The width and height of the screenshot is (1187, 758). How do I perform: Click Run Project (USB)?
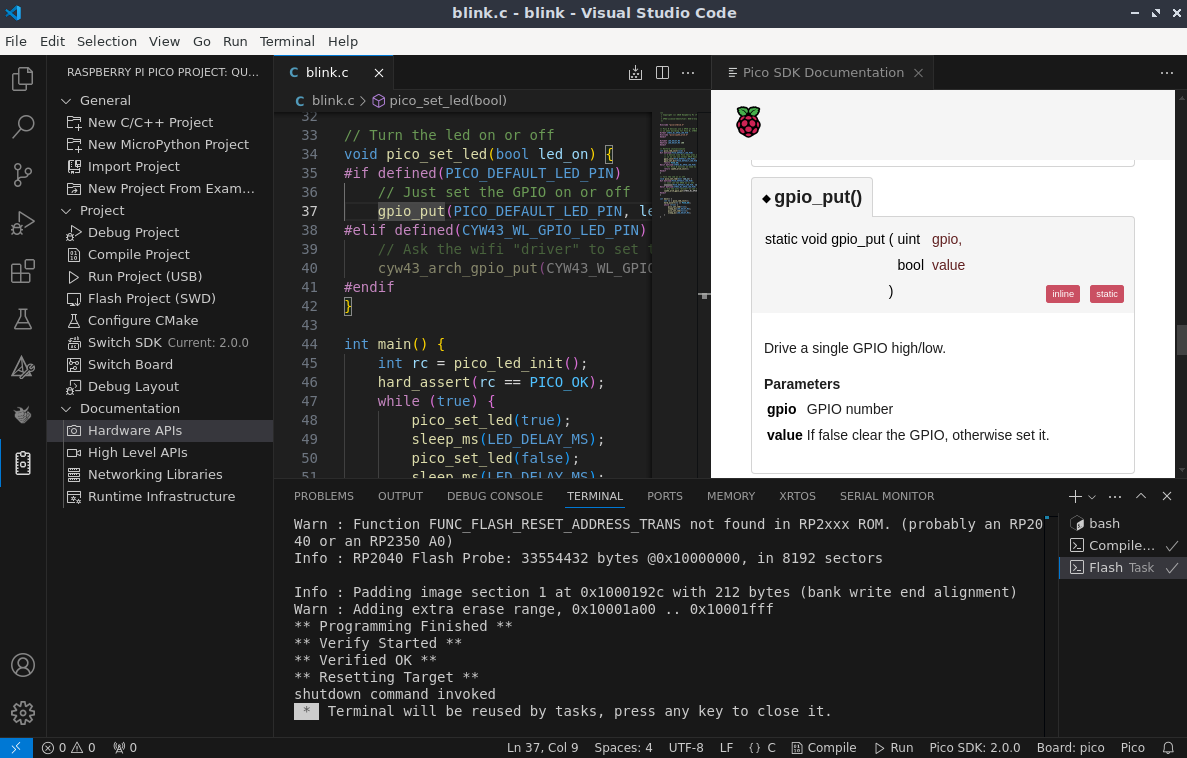point(145,276)
